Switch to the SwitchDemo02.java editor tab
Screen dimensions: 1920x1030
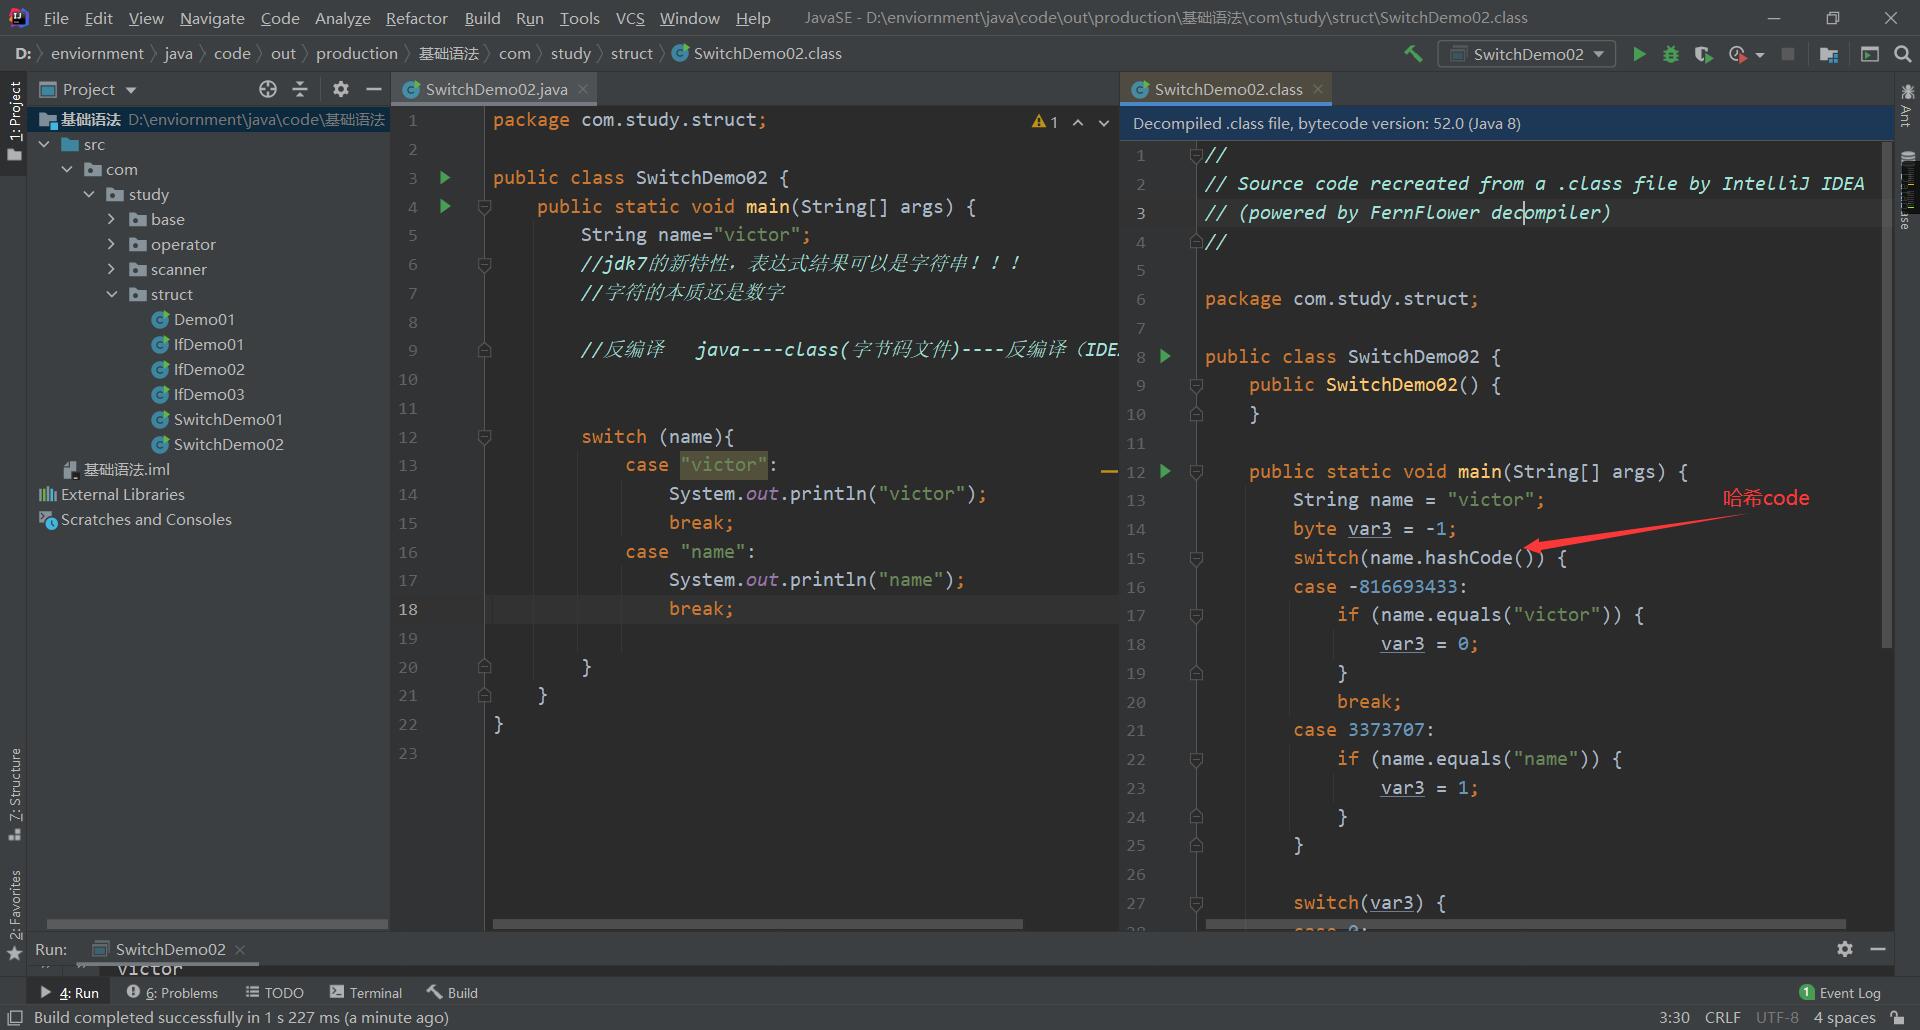tap(496, 90)
